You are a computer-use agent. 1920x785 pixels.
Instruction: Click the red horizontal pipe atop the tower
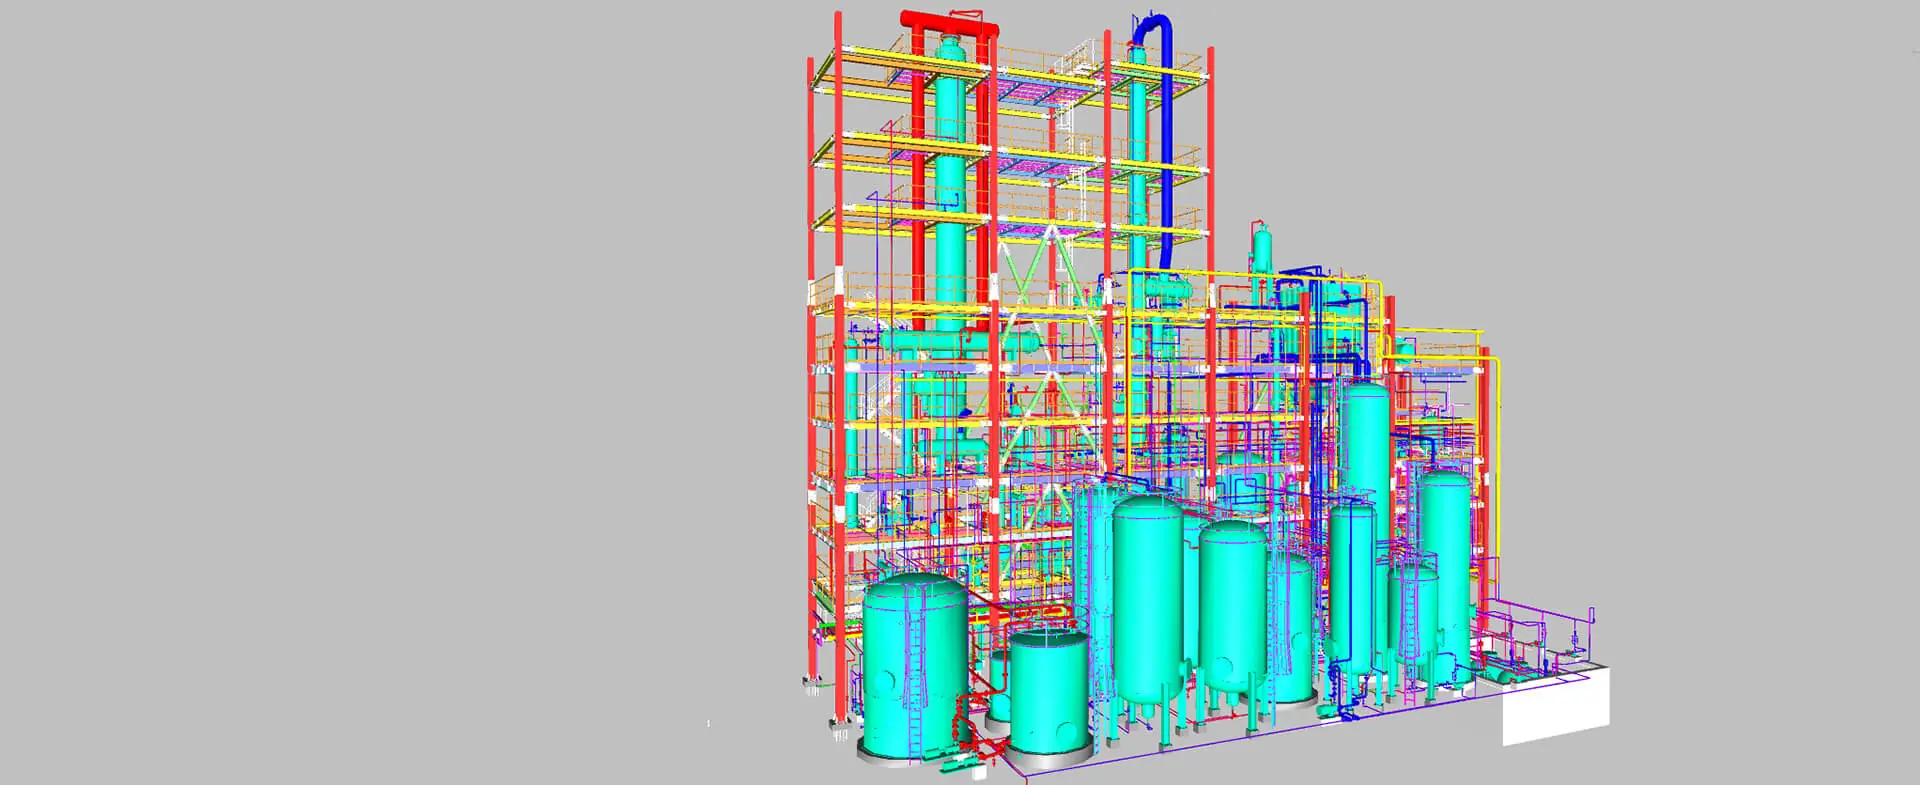pos(950,20)
